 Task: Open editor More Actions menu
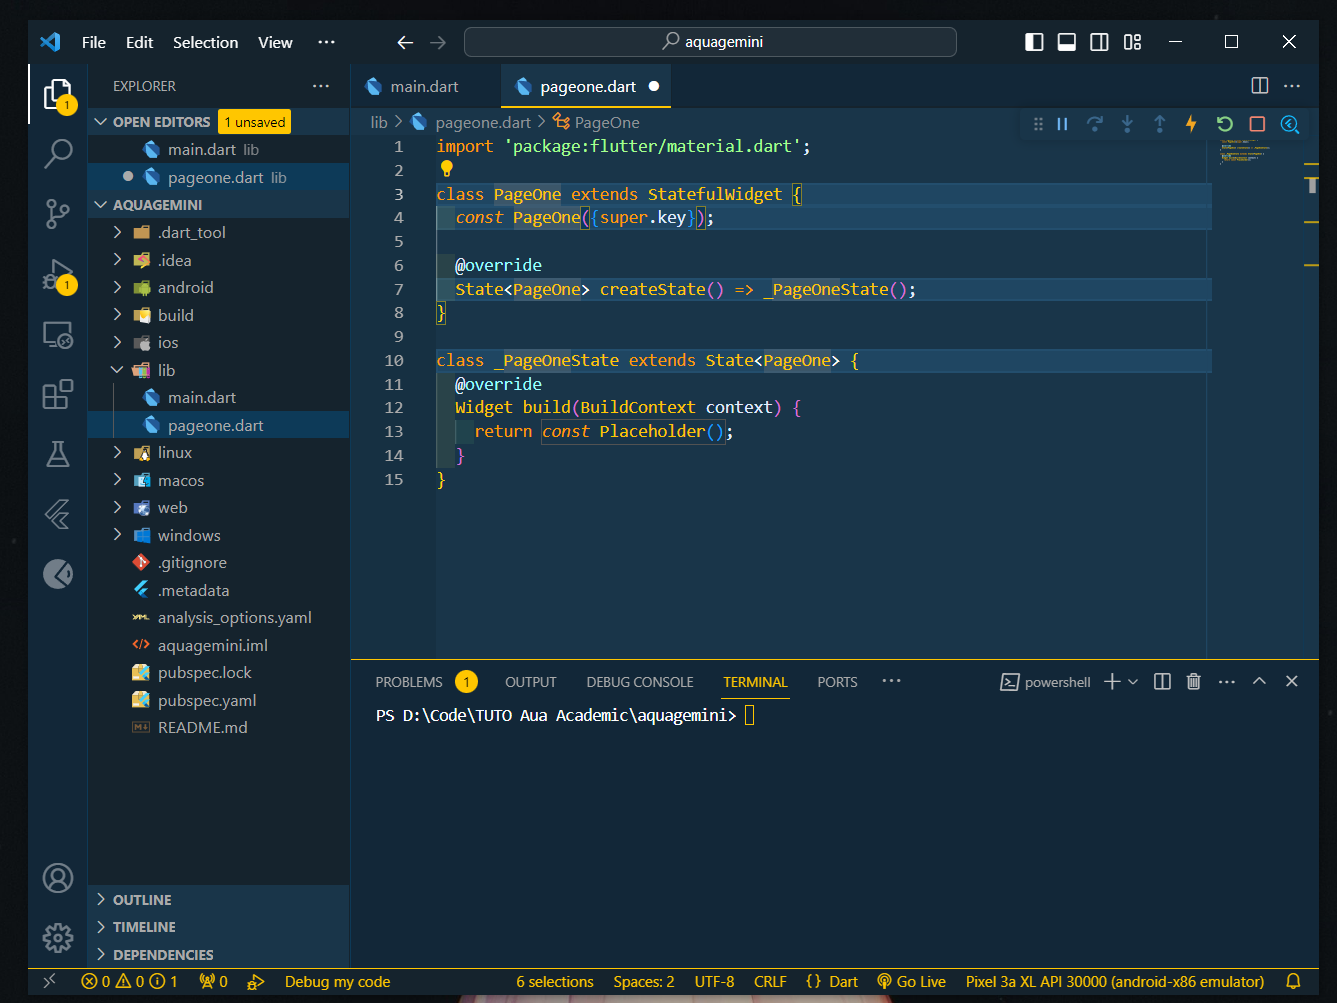[x=1292, y=86]
